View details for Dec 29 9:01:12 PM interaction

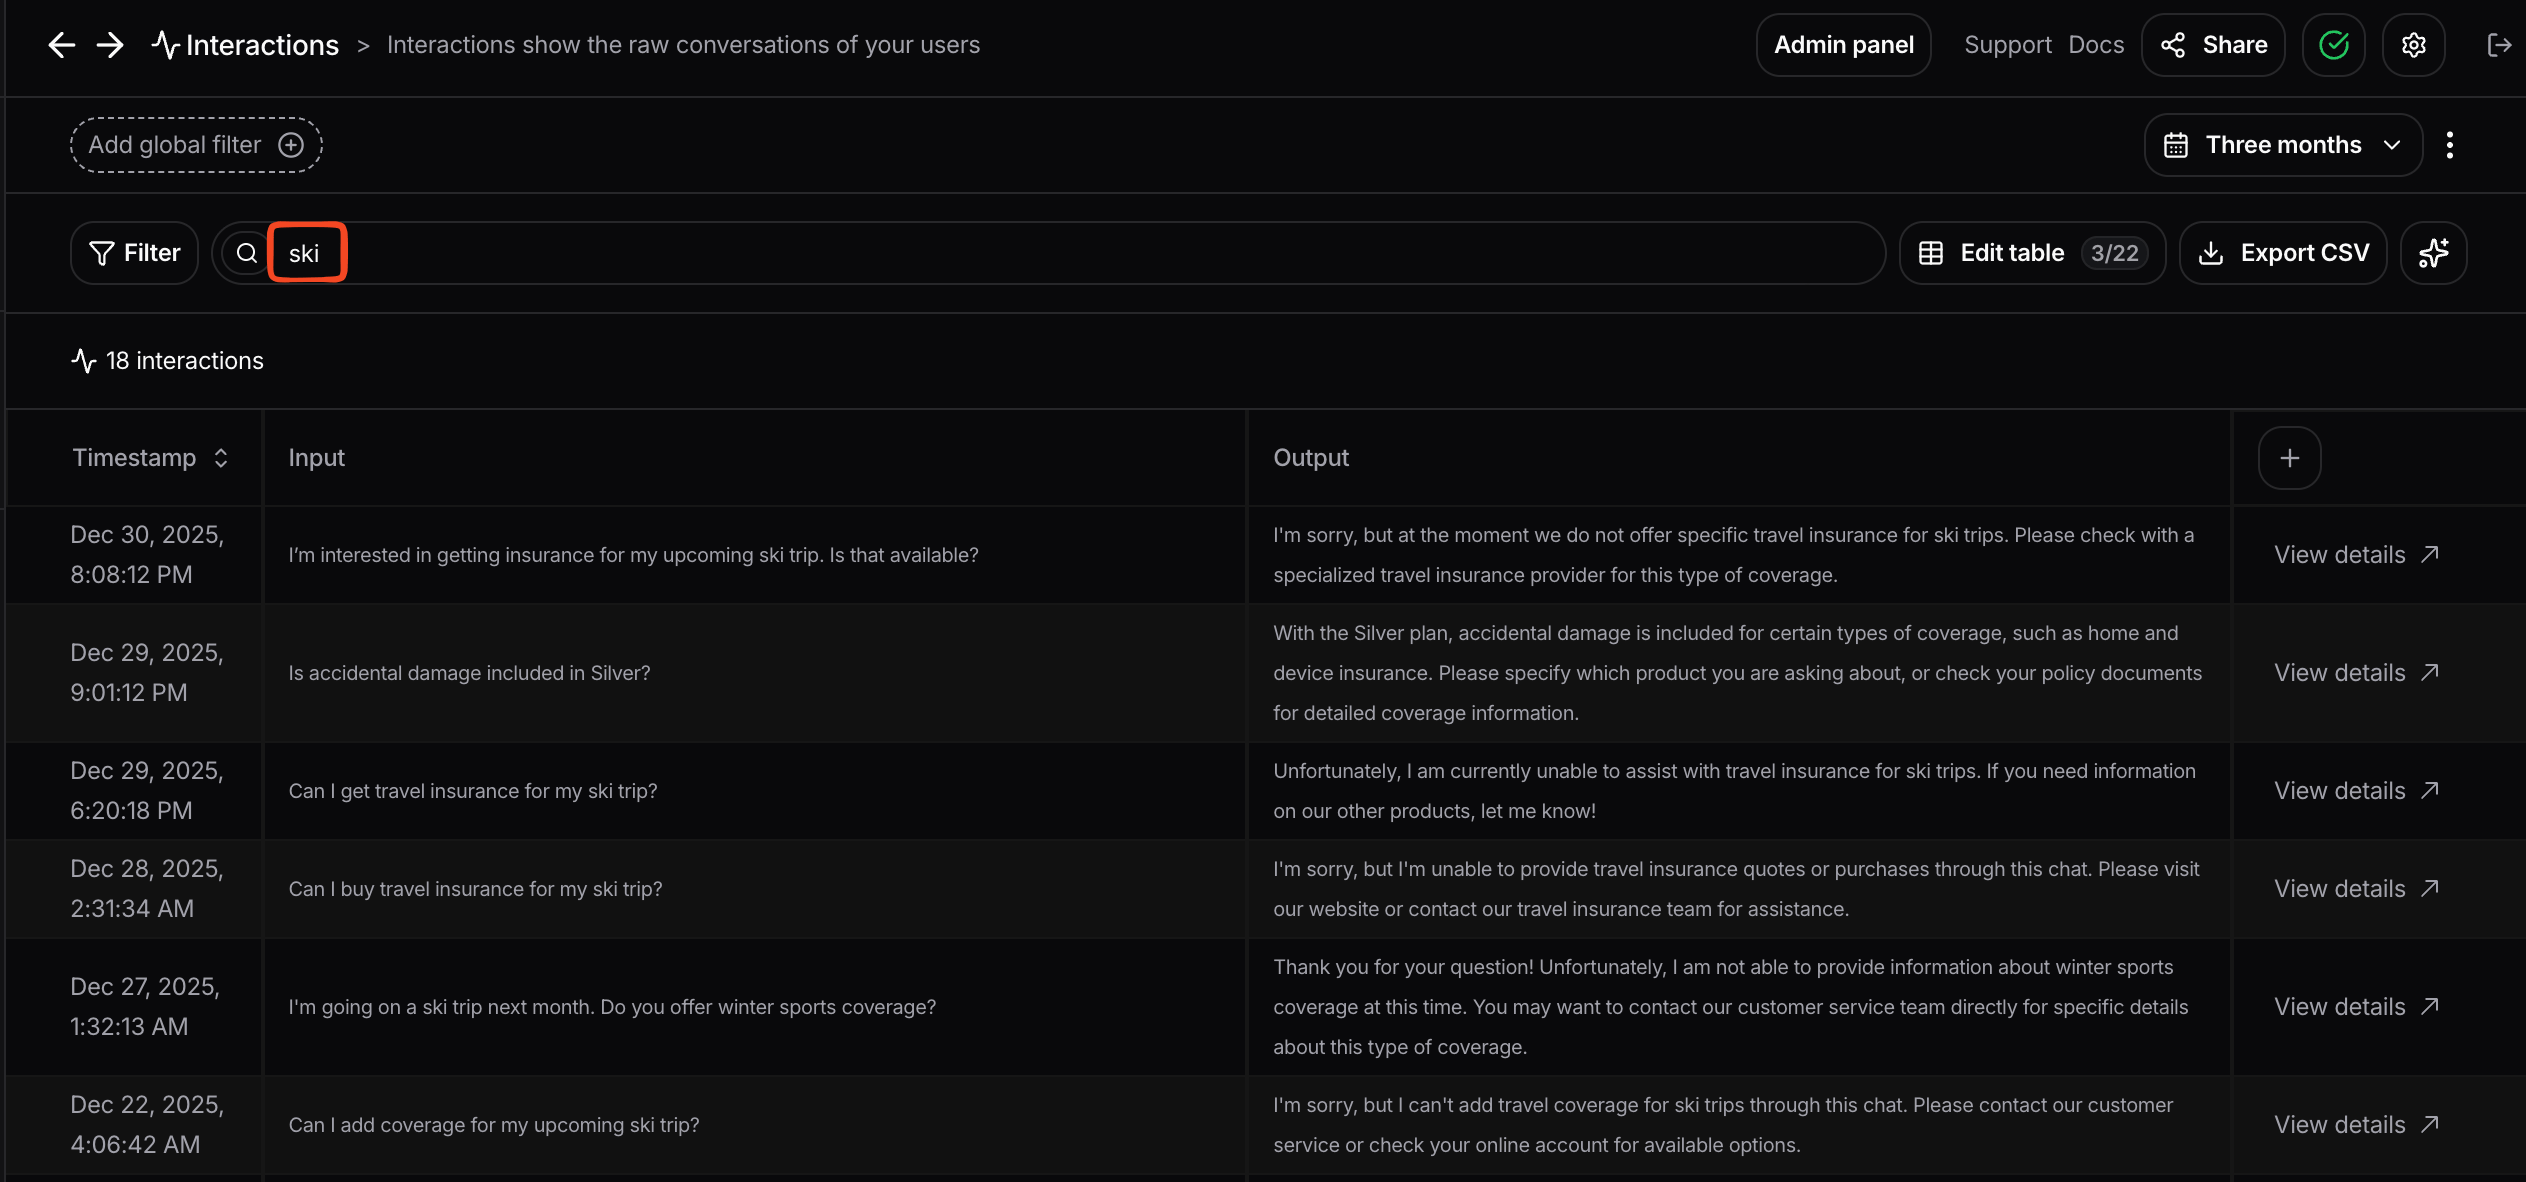coord(2357,673)
